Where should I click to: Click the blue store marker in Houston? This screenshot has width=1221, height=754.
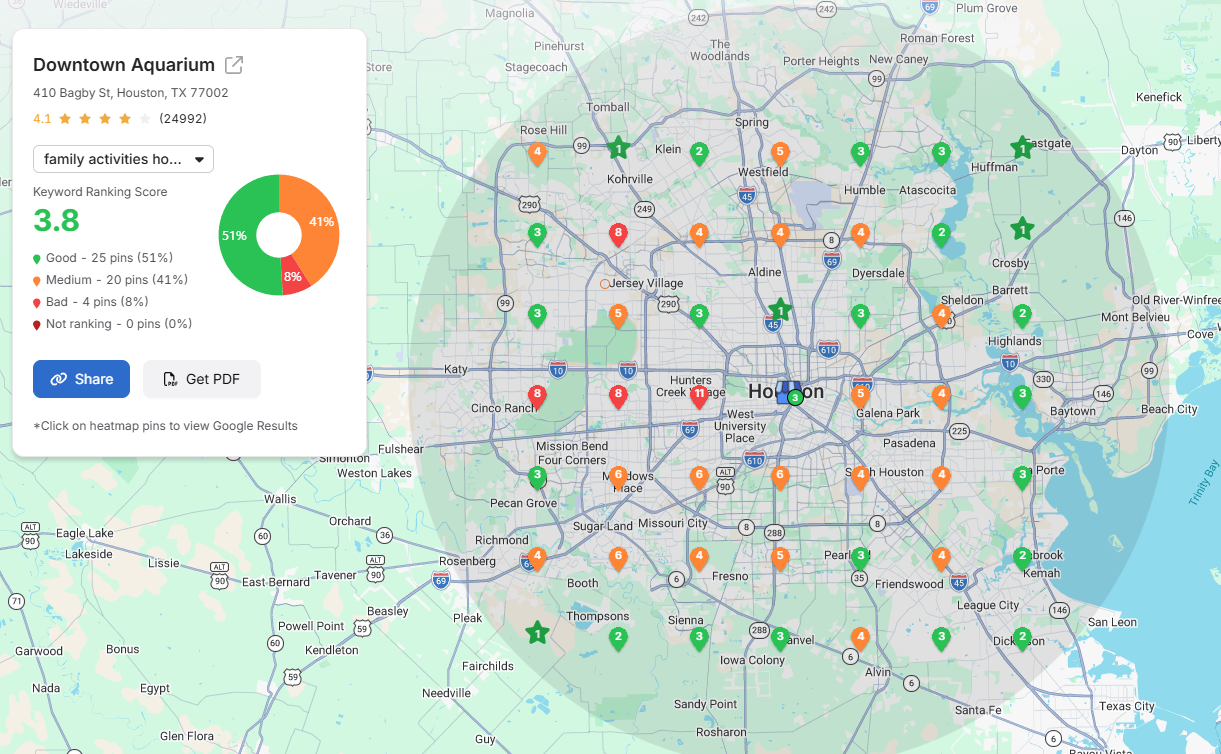(787, 392)
